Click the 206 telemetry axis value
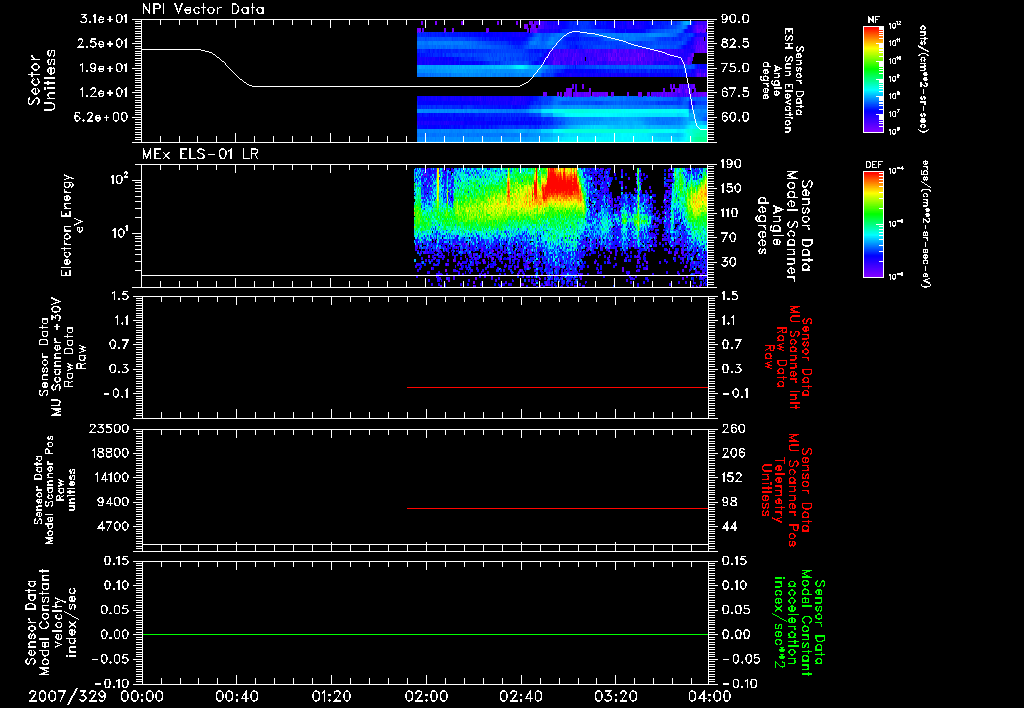The image size is (1024, 708). coord(731,453)
